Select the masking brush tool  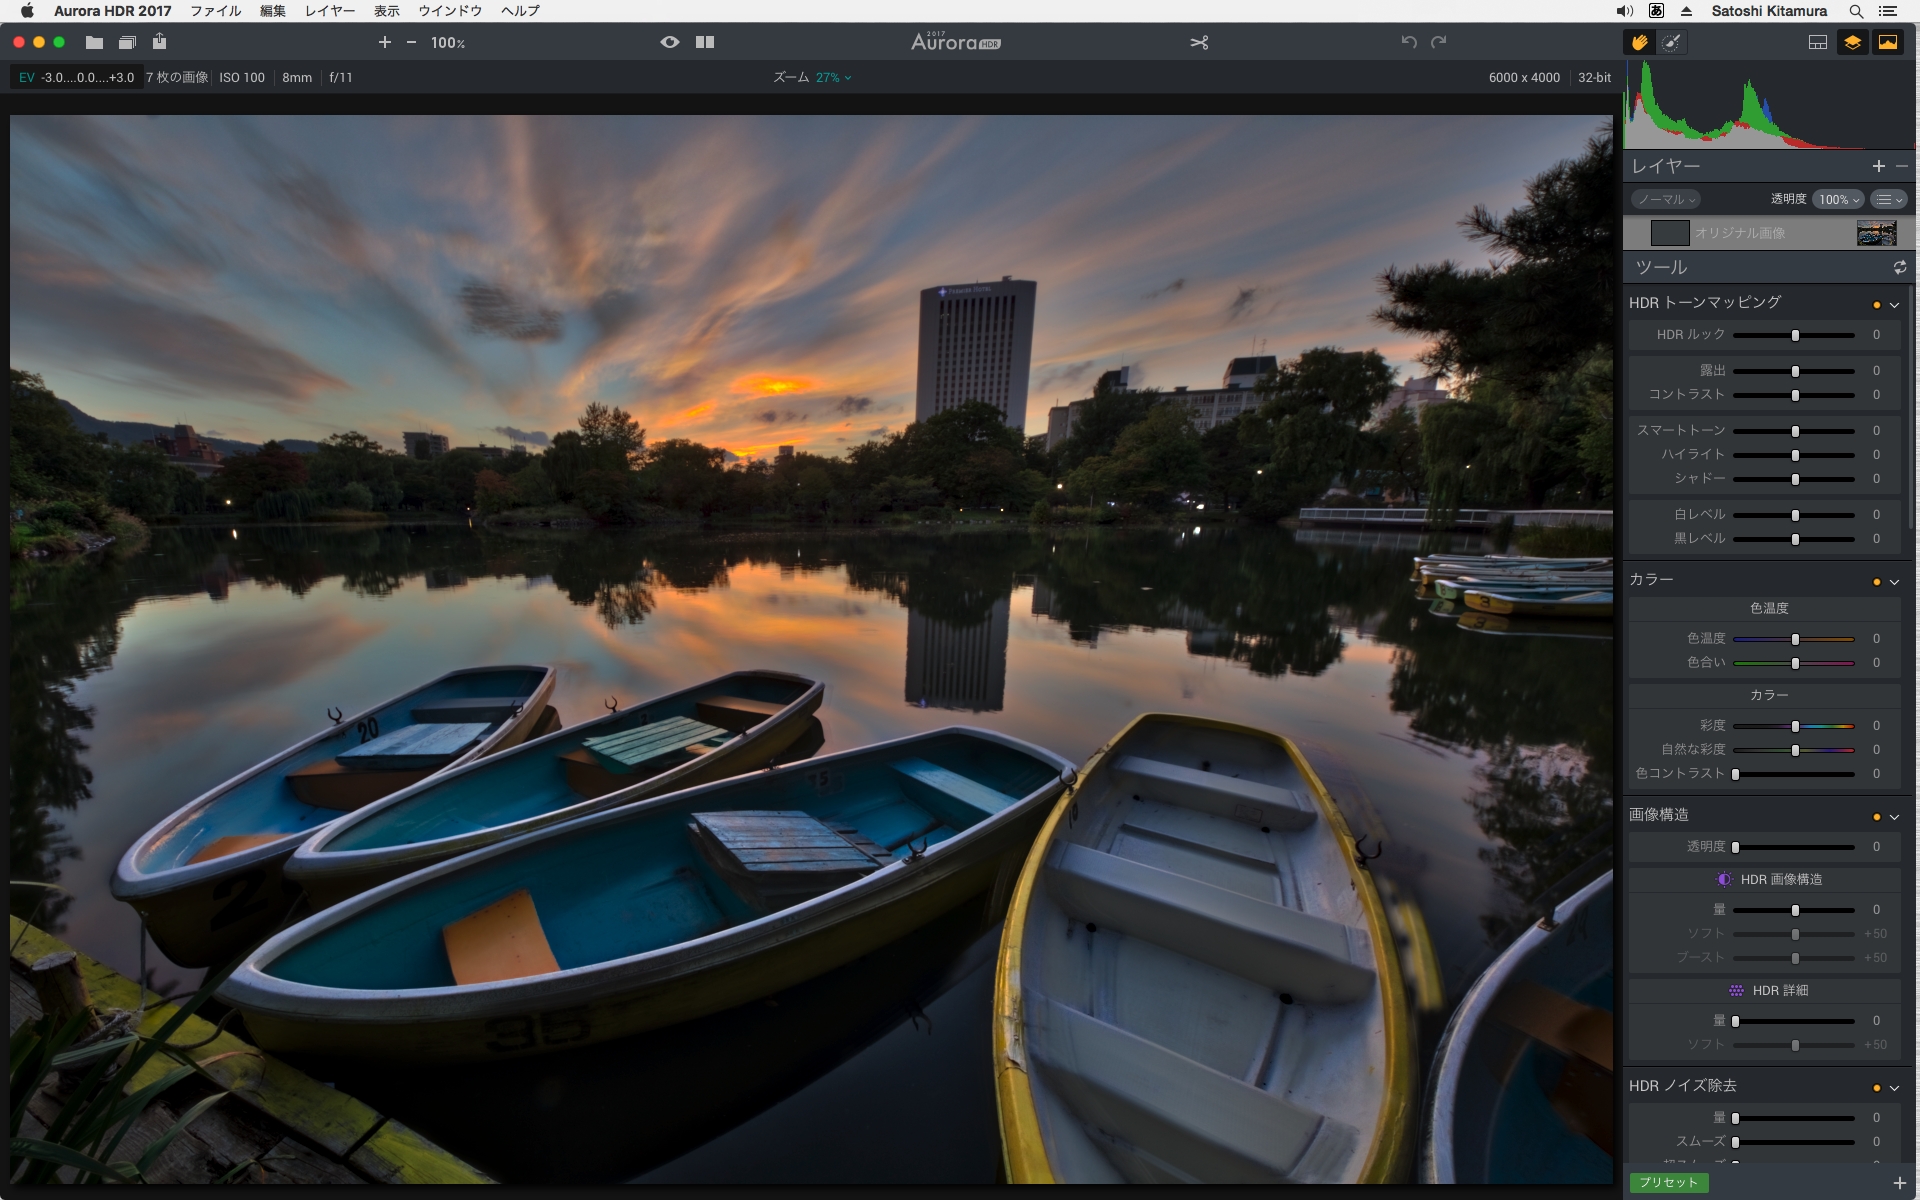1671,42
